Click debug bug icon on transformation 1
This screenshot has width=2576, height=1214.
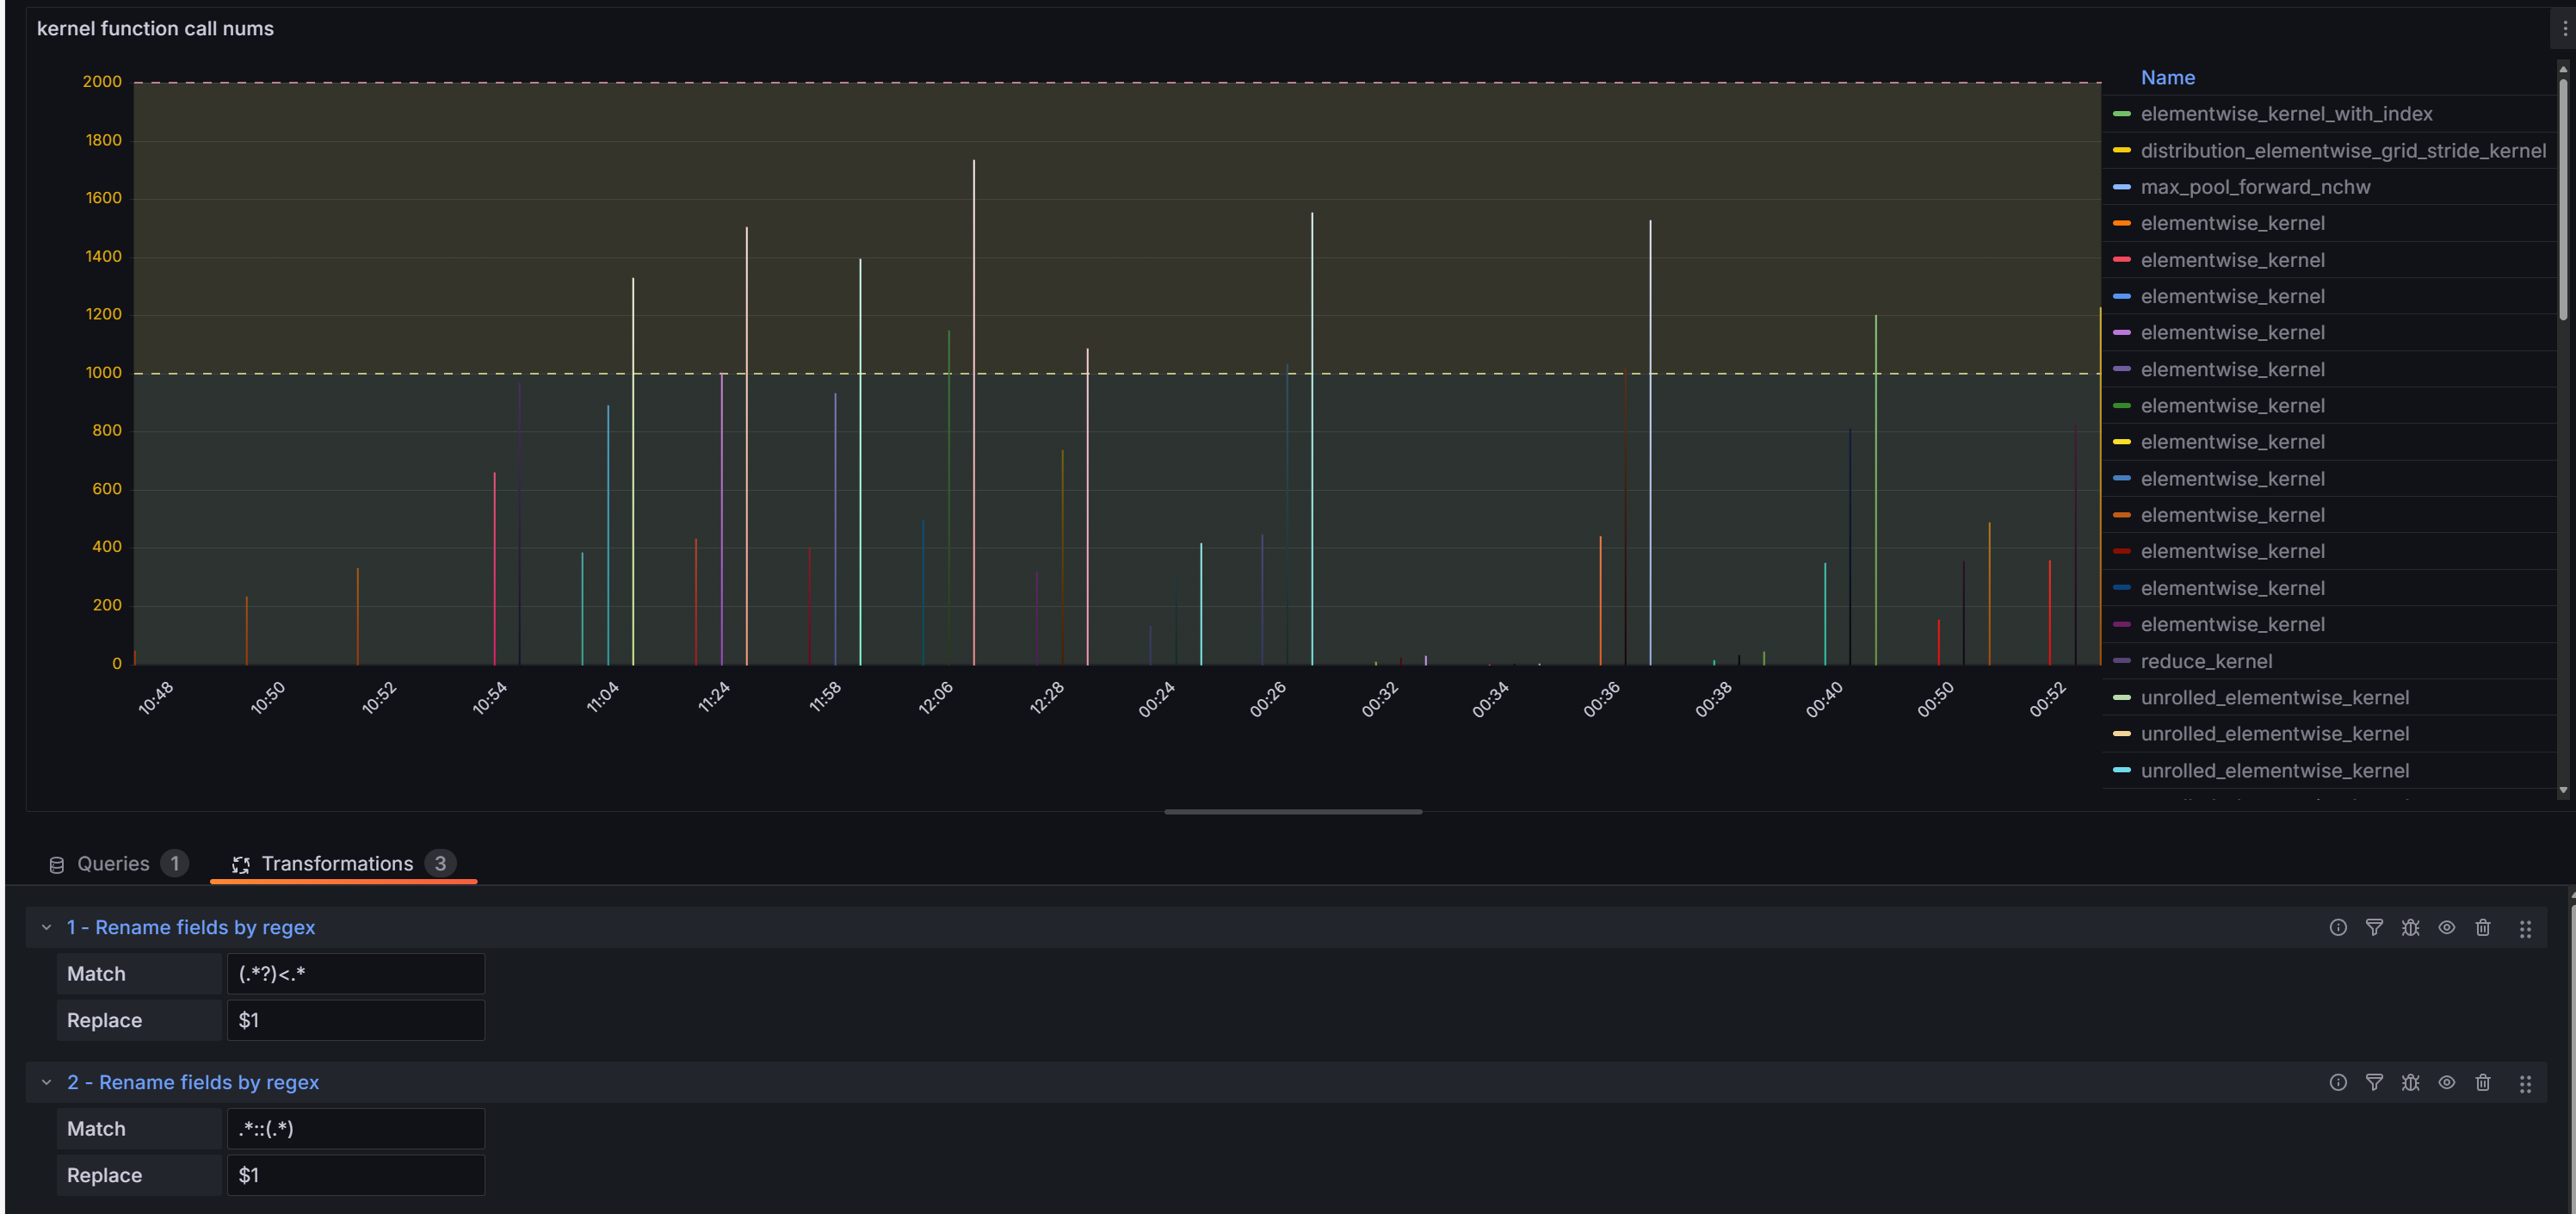tap(2410, 927)
